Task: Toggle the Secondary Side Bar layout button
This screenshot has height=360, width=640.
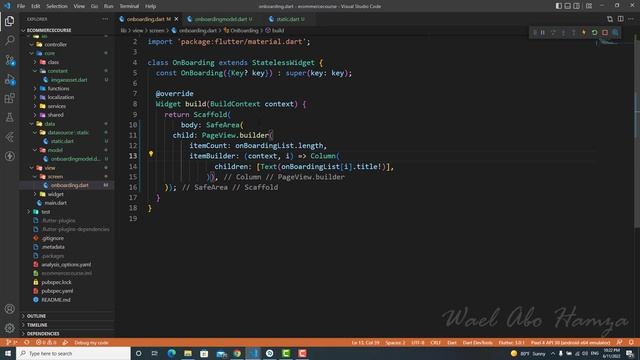Action: coord(576,6)
